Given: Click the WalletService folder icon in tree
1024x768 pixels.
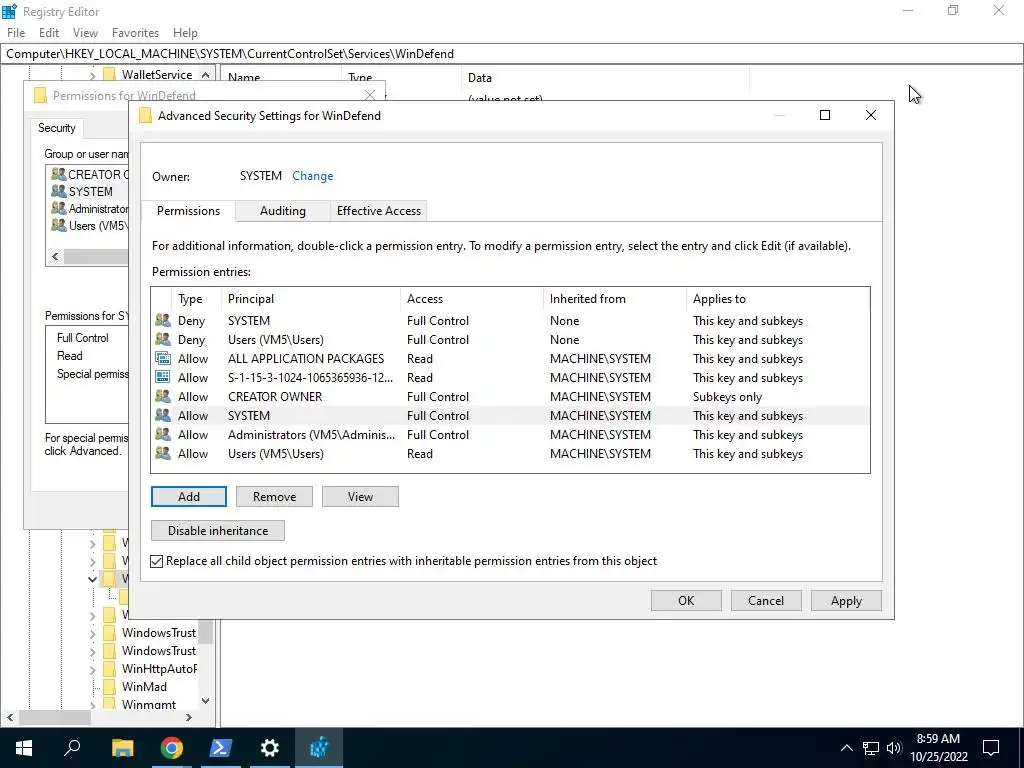Looking at the screenshot, I should [110, 74].
